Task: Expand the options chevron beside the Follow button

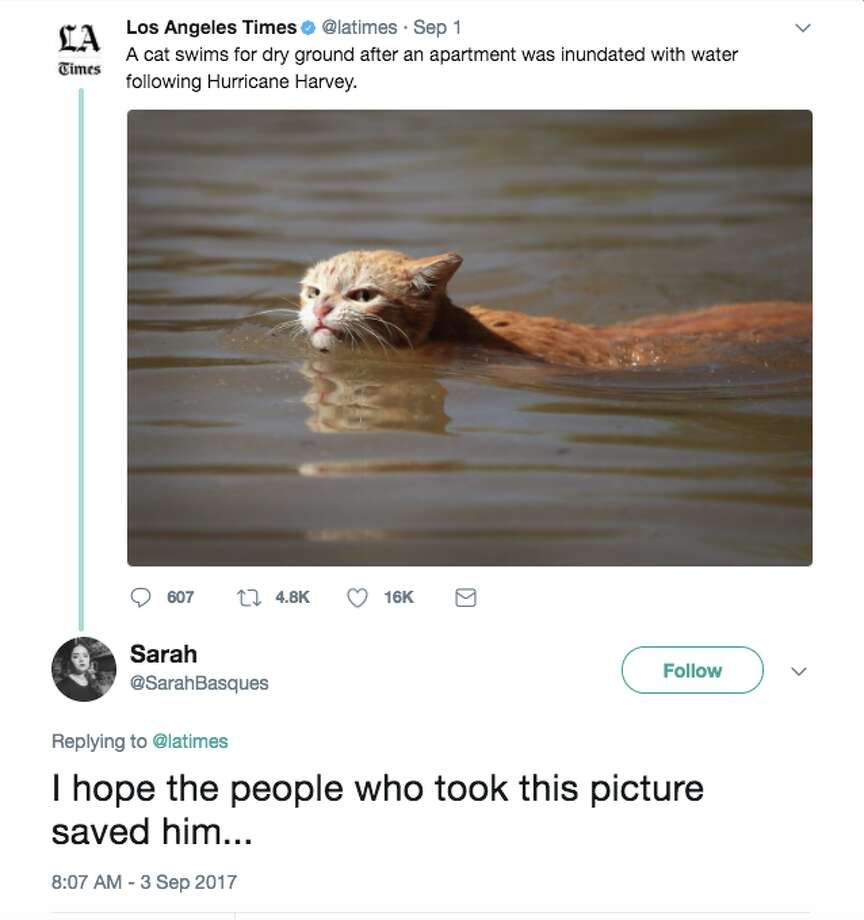Action: pos(798,672)
